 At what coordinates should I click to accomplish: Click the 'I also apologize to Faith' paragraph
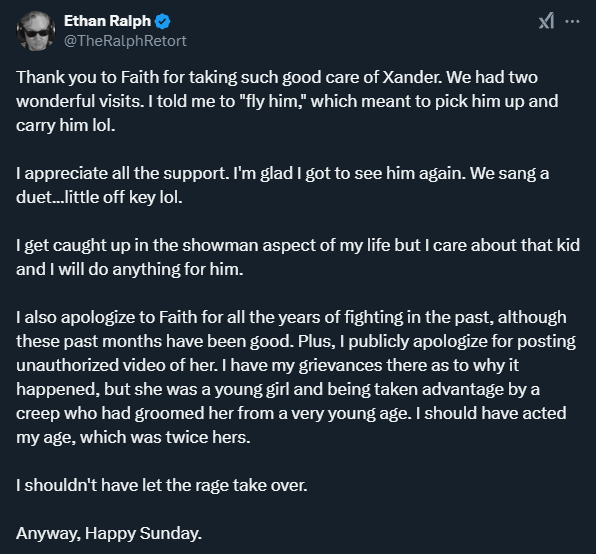point(296,377)
